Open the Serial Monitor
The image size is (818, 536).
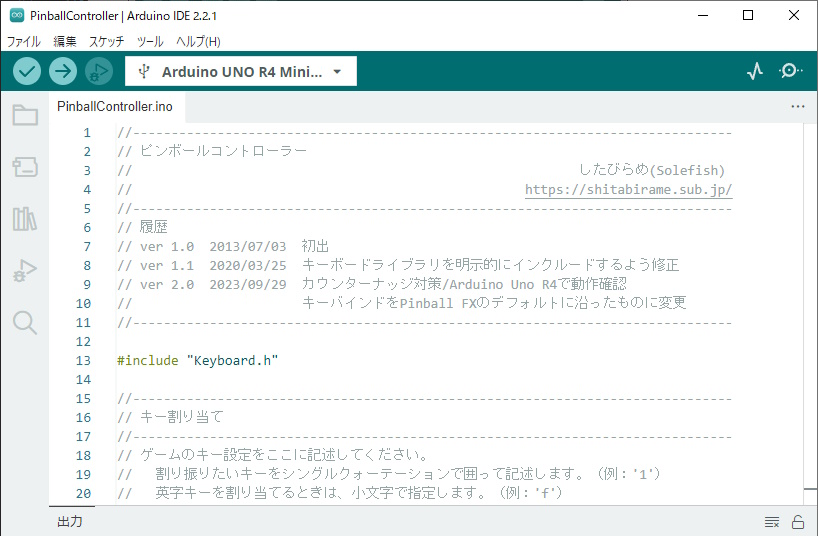(790, 71)
